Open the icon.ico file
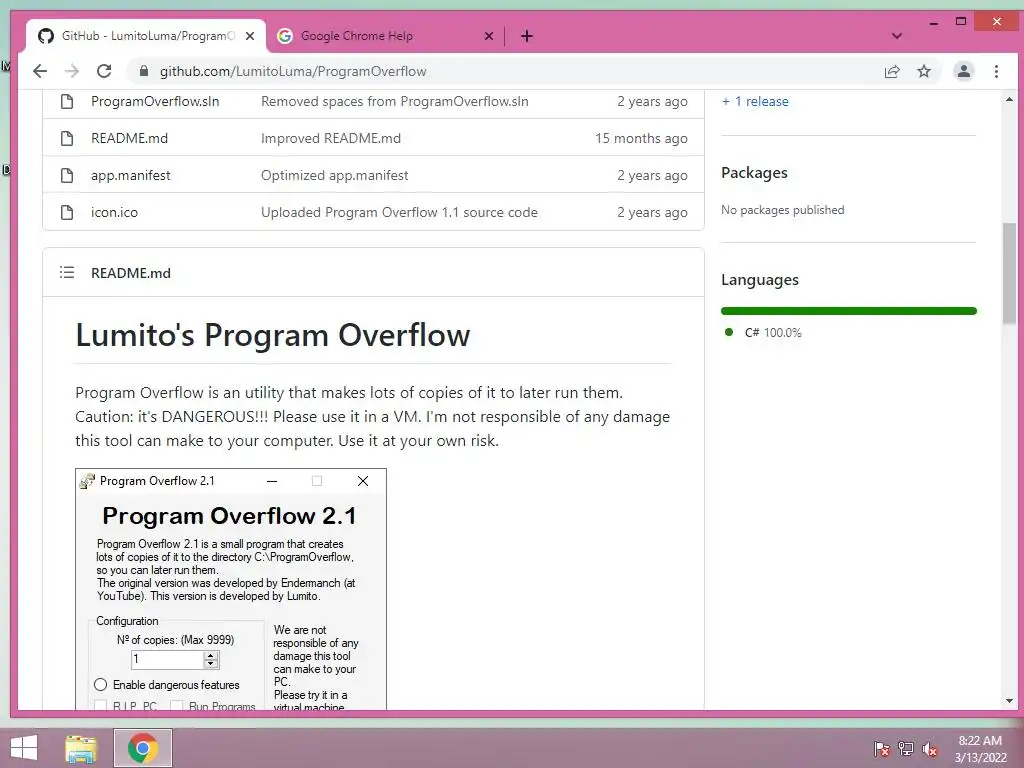Viewport: 1024px width, 768px height. pyautogui.click(x=114, y=212)
